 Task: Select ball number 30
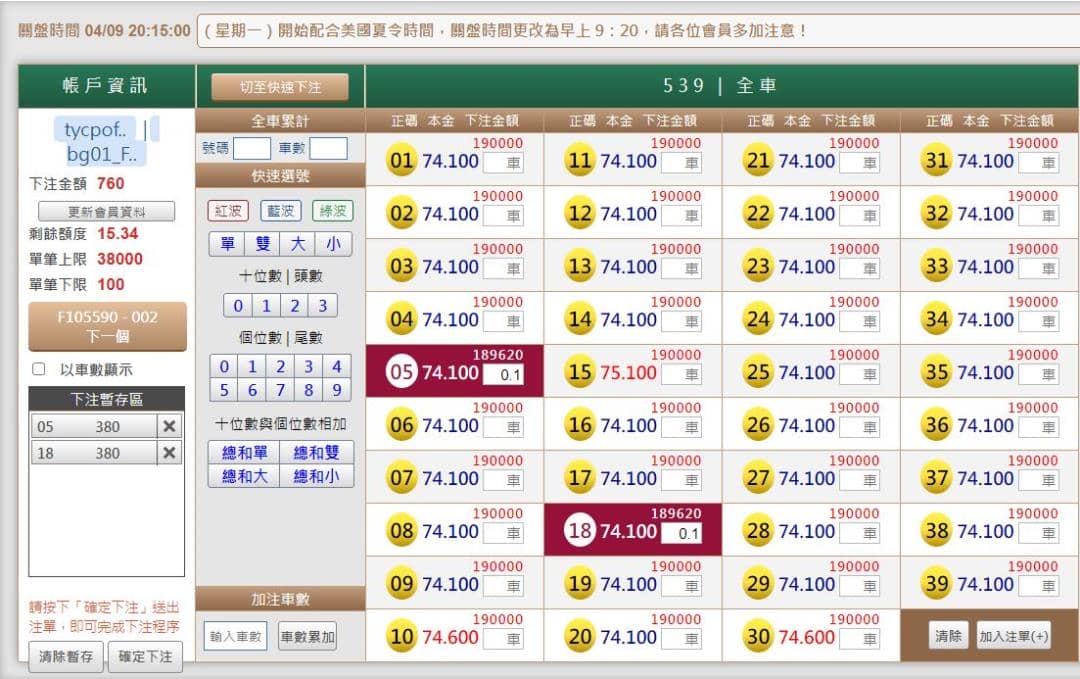758,636
